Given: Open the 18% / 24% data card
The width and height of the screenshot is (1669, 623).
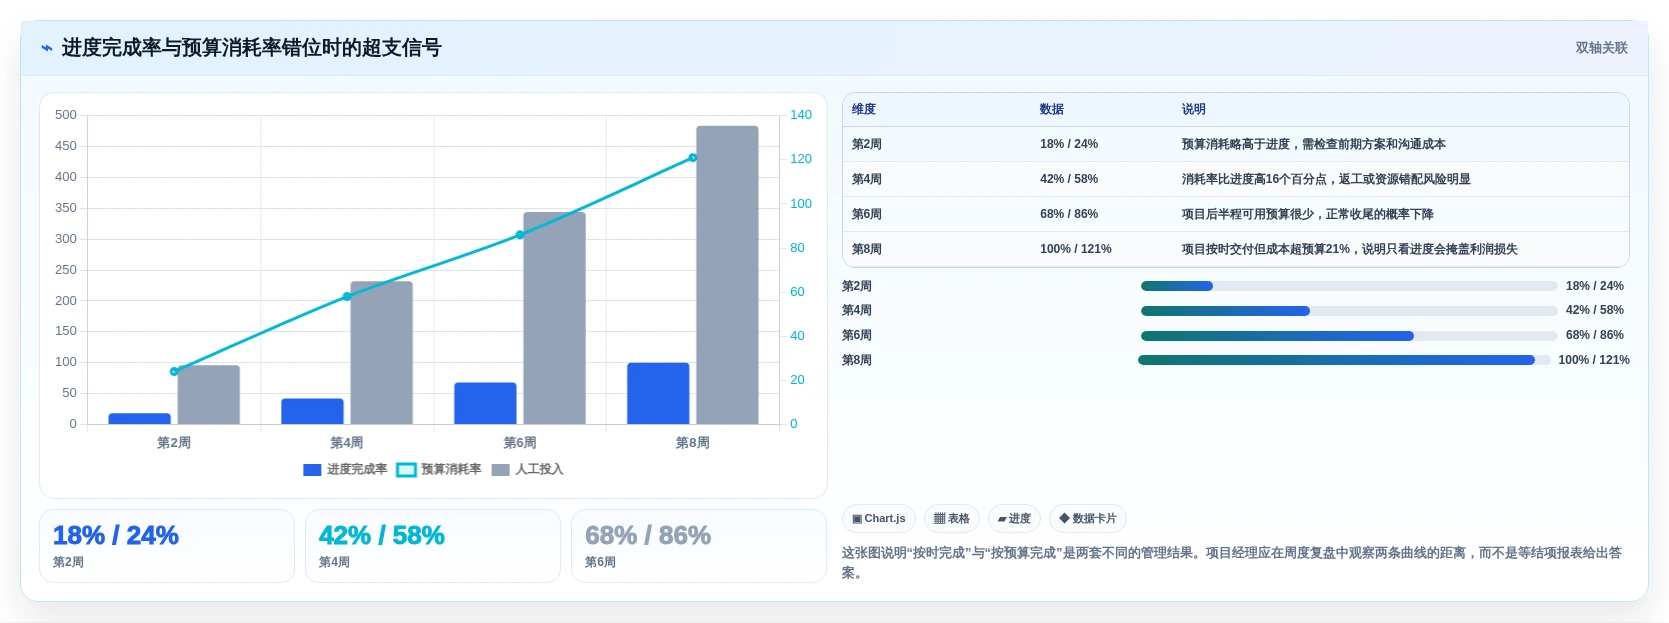Looking at the screenshot, I should click(167, 546).
